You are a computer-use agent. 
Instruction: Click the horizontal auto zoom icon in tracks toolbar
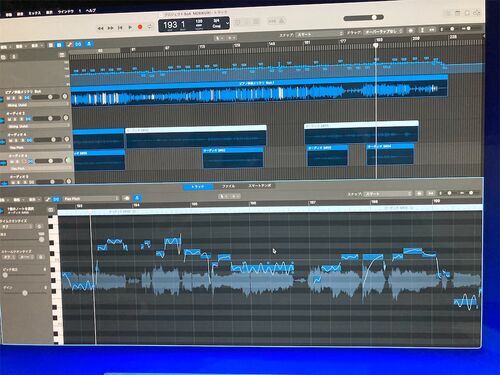432,30
